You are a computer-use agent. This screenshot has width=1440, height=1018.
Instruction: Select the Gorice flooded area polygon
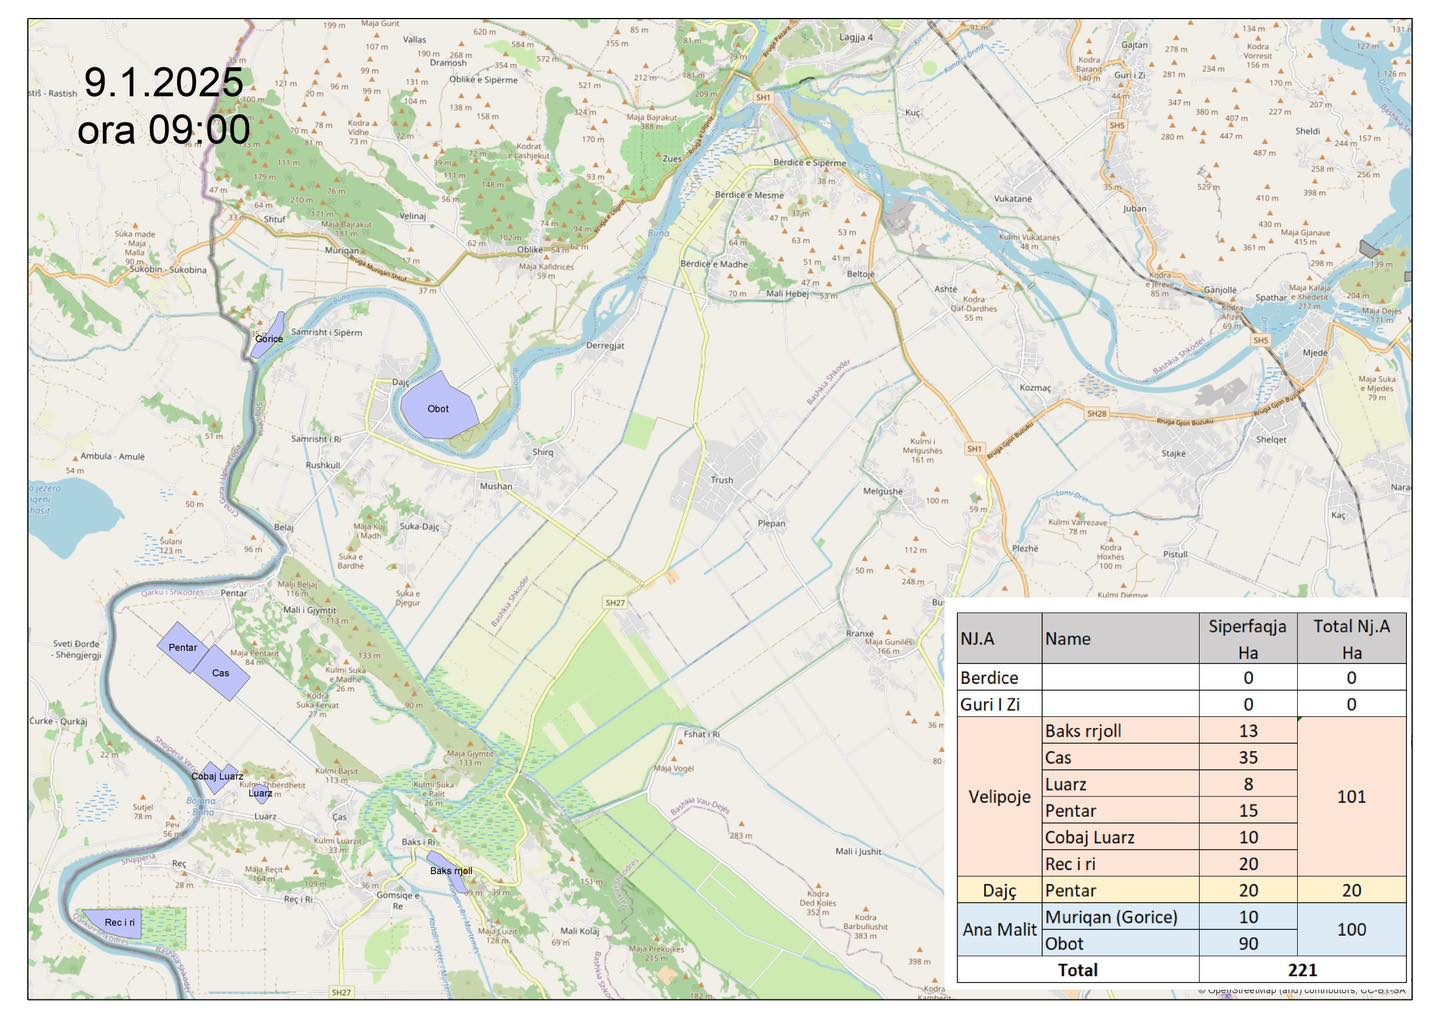(268, 335)
